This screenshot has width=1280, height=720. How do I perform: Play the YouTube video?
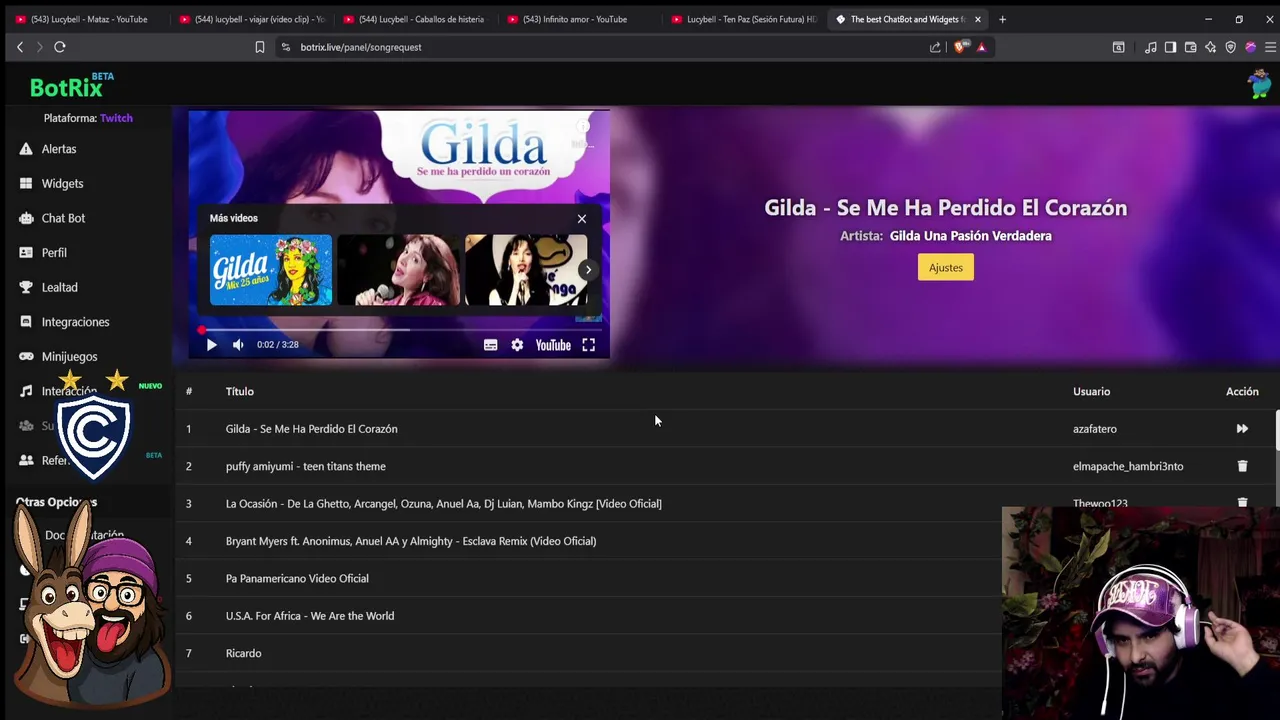tap(211, 345)
